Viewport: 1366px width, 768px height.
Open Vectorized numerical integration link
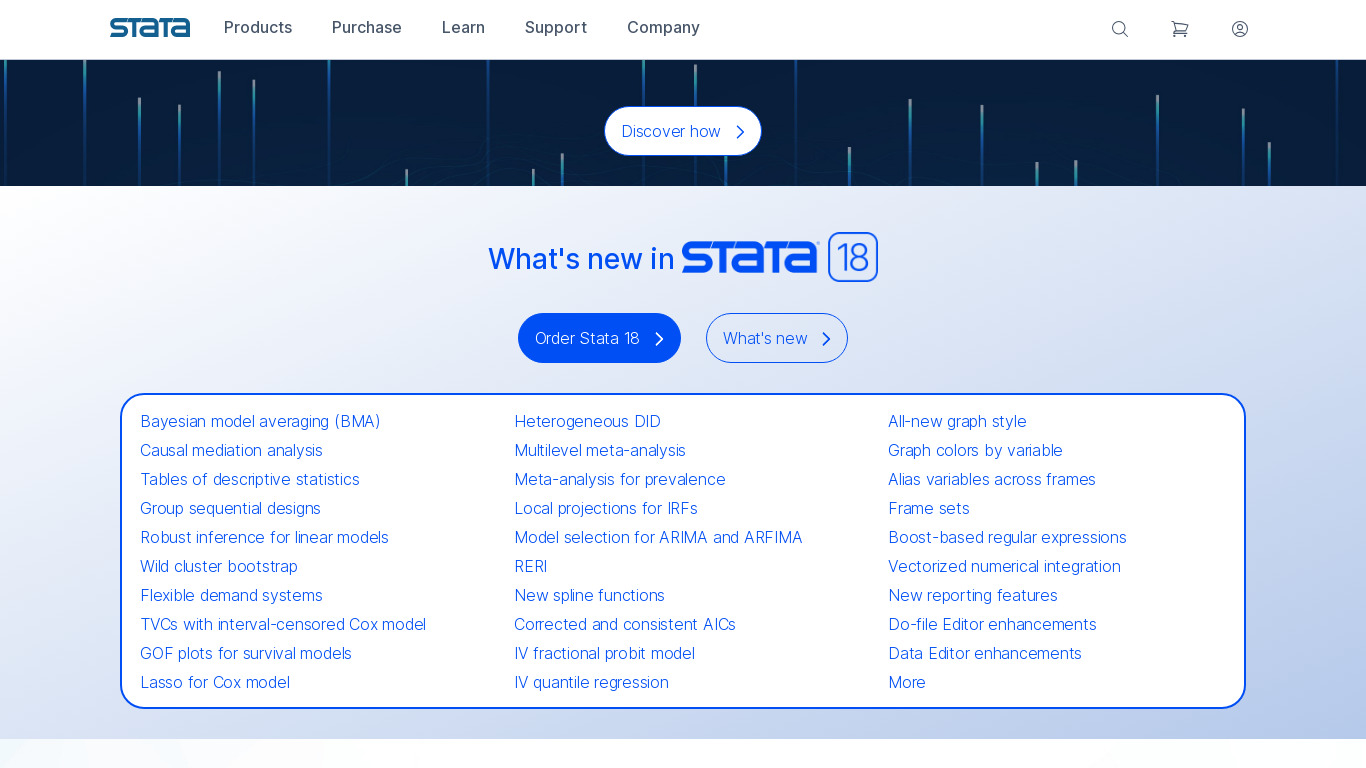tap(1004, 567)
